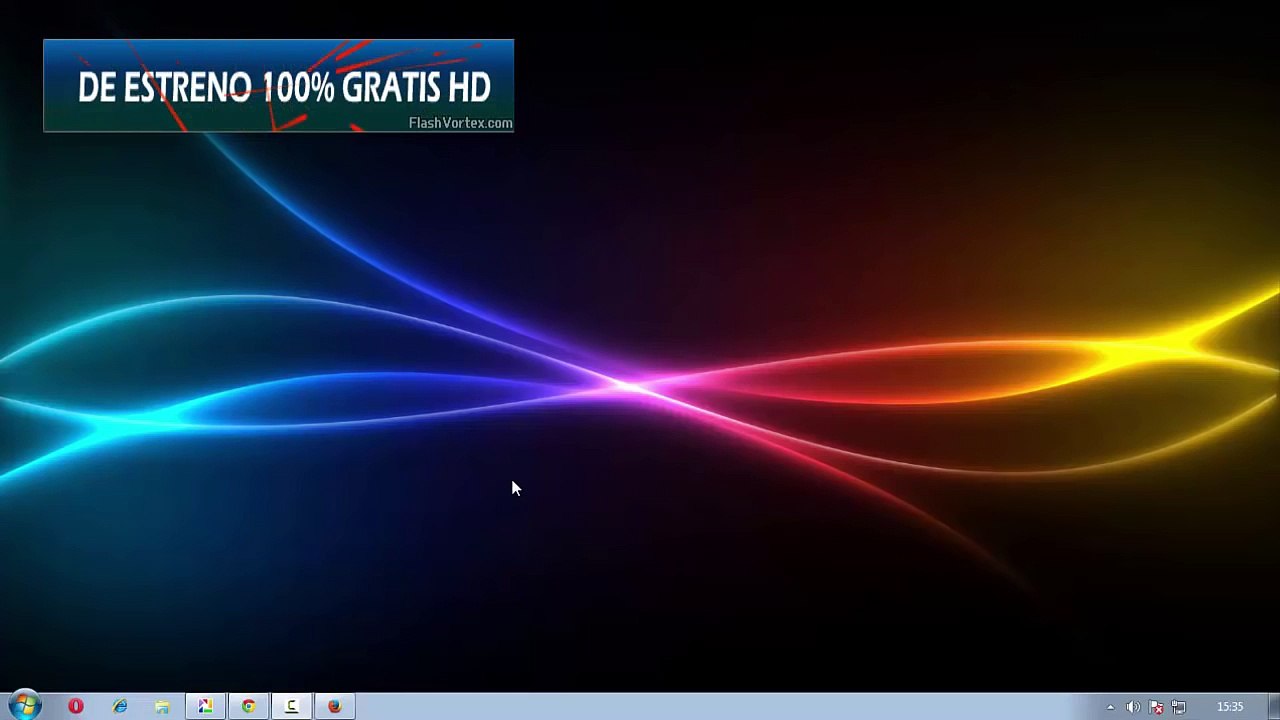The height and width of the screenshot is (720, 1280).
Task: Open the volume control speaker icon
Action: pos(1133,707)
